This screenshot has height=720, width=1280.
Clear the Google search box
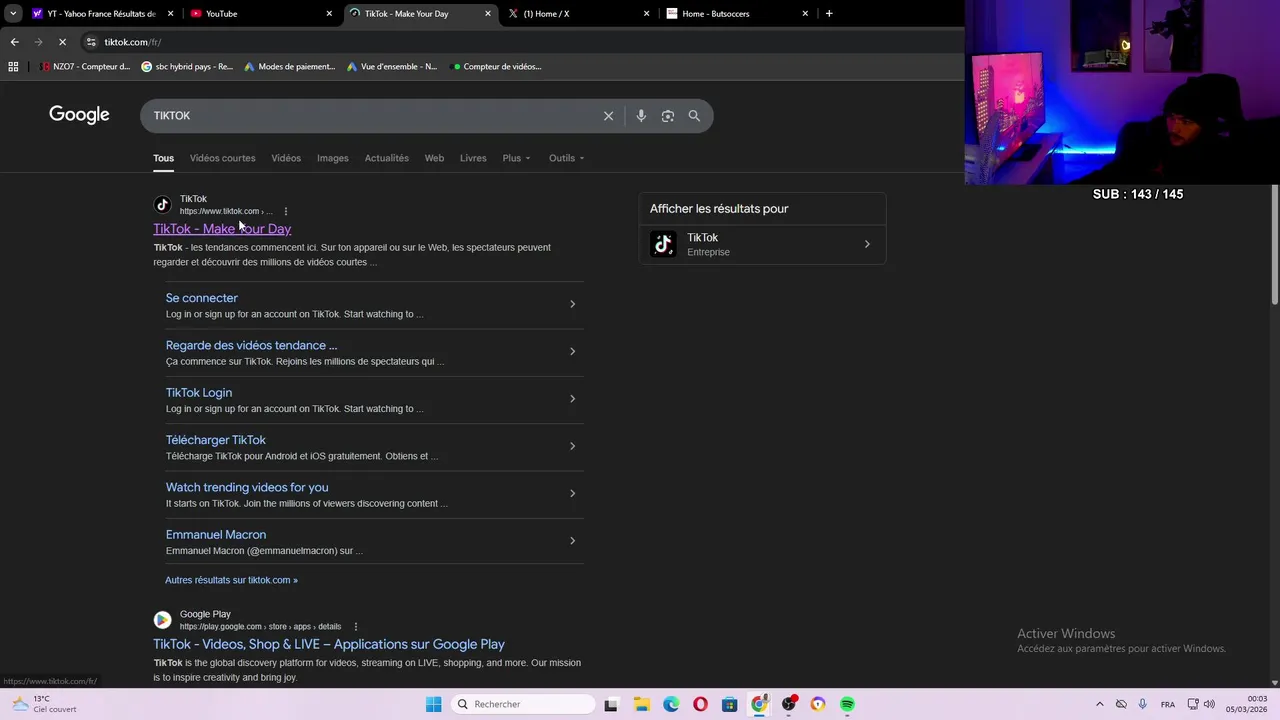tap(608, 116)
